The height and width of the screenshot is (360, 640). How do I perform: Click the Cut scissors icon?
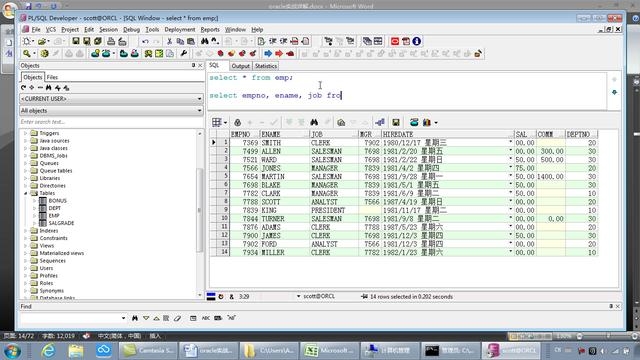[169, 41]
